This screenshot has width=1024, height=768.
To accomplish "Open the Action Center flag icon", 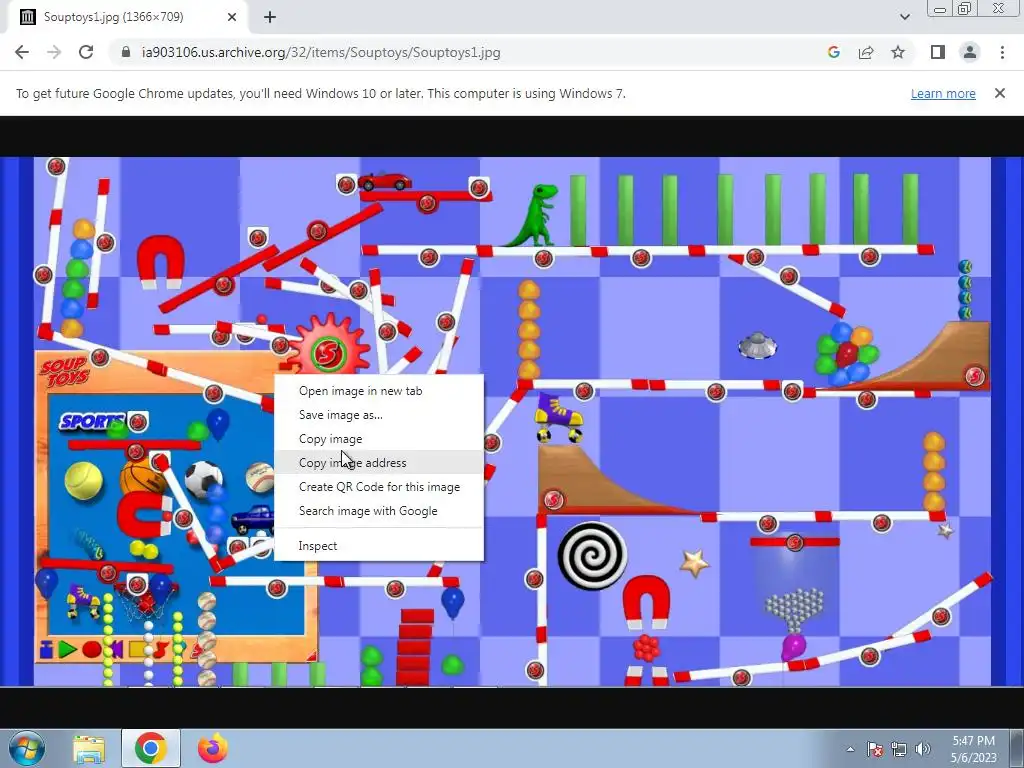I will pyautogui.click(x=875, y=749).
